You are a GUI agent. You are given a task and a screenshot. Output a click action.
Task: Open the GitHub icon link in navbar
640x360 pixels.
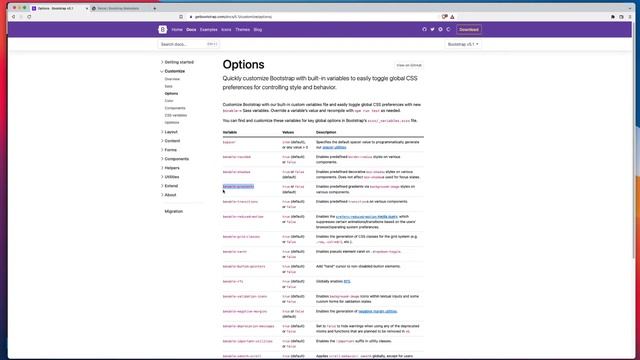click(424, 29)
